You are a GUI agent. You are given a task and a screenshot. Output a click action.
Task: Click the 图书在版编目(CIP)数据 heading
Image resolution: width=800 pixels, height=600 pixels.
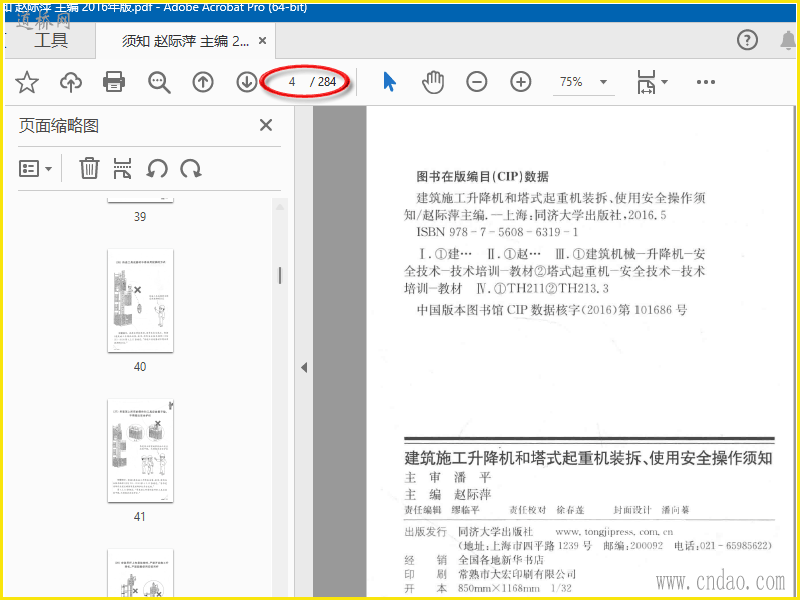tap(482, 177)
